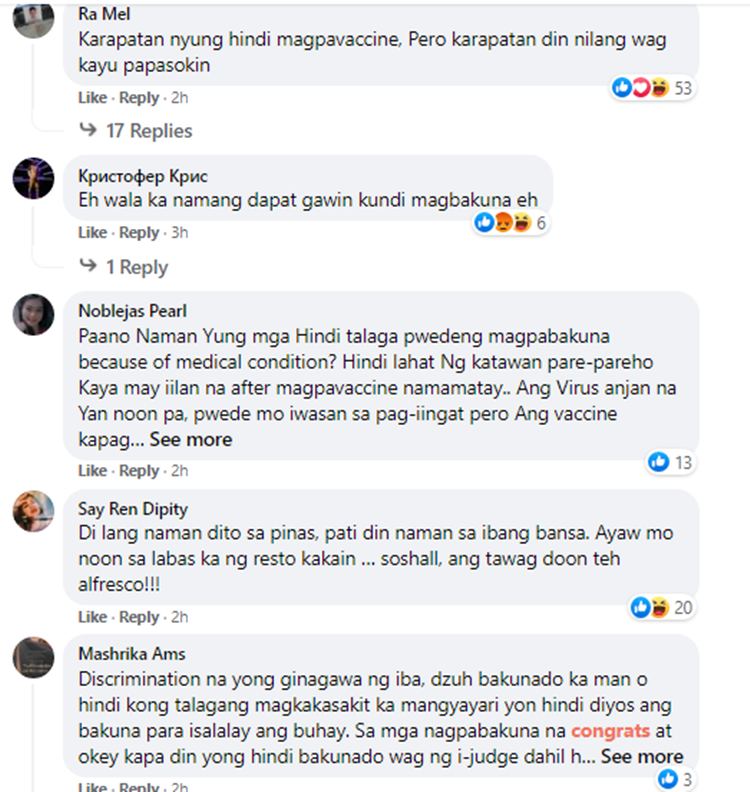Open Mashrika Ams profile avatar
This screenshot has width=750, height=792.
coord(33,658)
